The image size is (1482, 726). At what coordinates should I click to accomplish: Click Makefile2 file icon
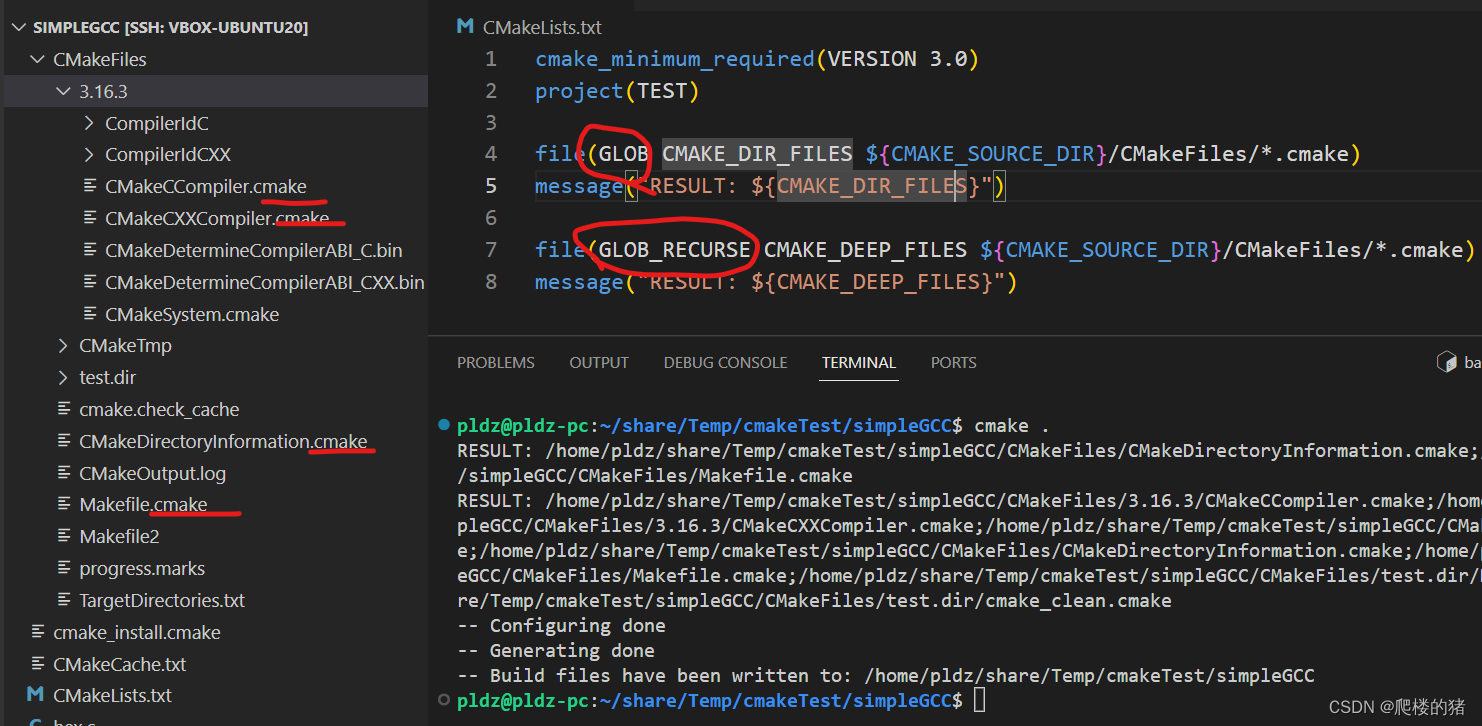pyautogui.click(x=65, y=537)
